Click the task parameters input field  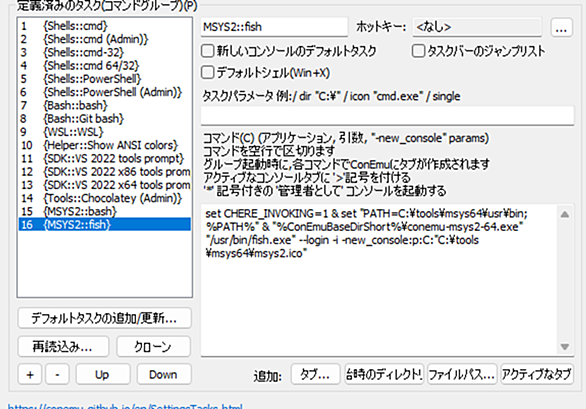(387, 116)
